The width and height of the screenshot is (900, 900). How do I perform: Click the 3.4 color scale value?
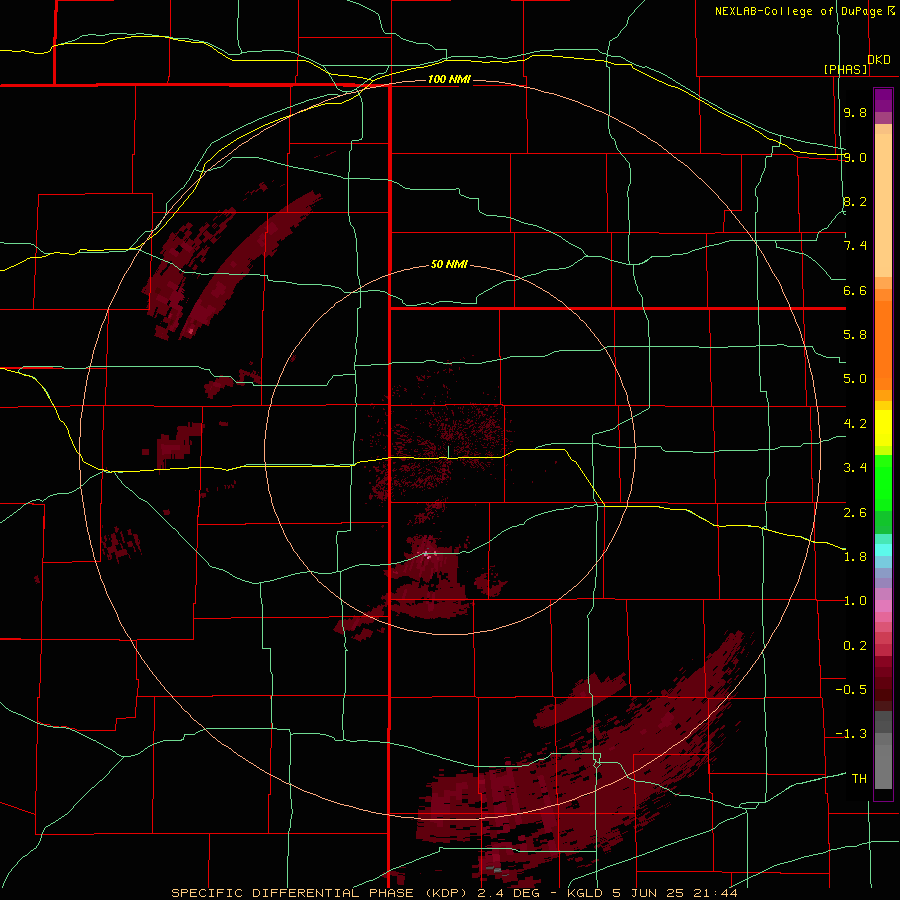click(x=855, y=468)
